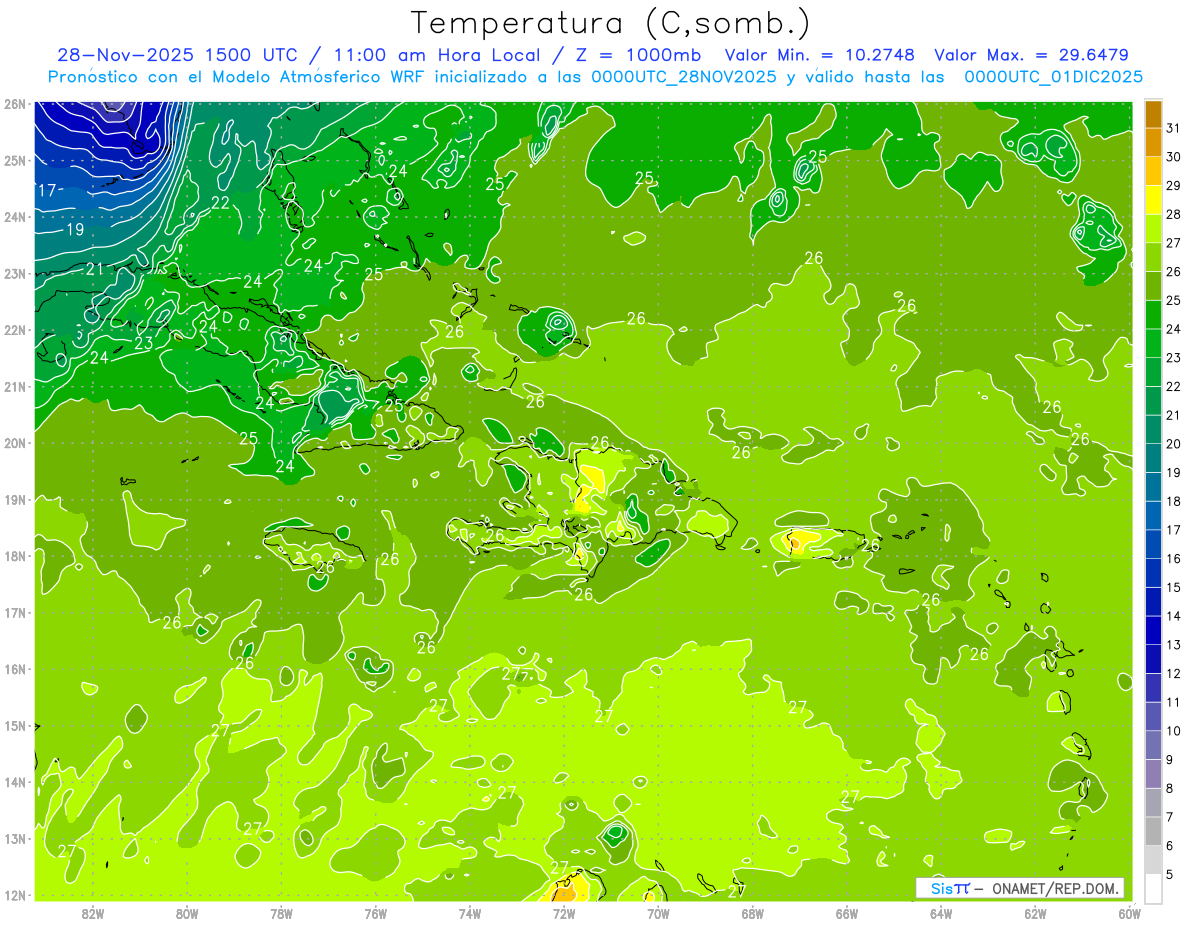The width and height of the screenshot is (1200, 927).
Task: Click the 25N latitude label
Action: coord(14,160)
